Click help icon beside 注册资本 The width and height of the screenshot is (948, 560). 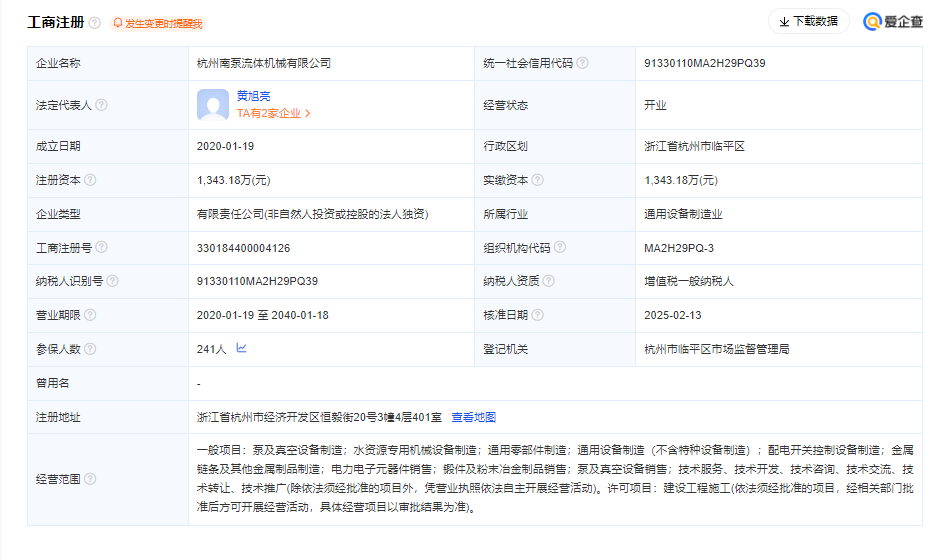click(x=90, y=180)
